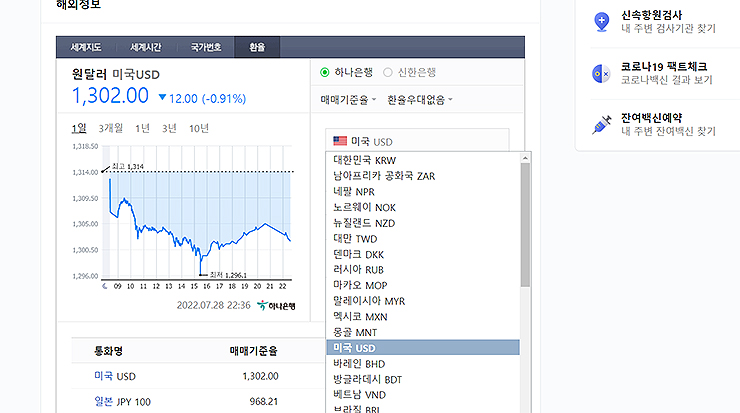Choose 네팔 NPR from the list
740x413 pixels.
423,192
